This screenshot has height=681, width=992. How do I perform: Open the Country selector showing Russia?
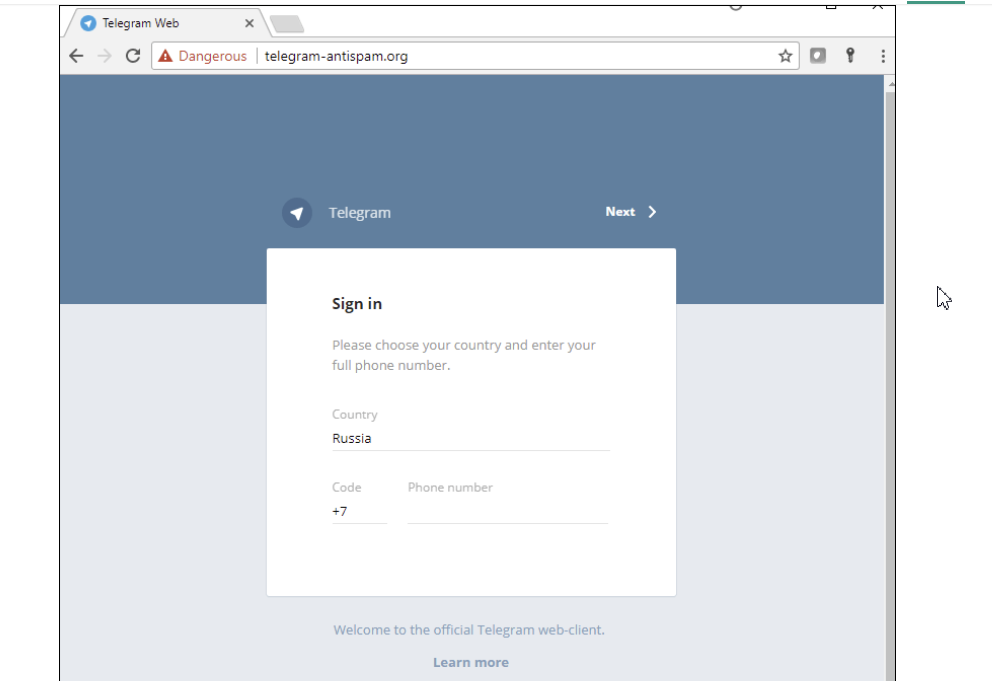[471, 438]
